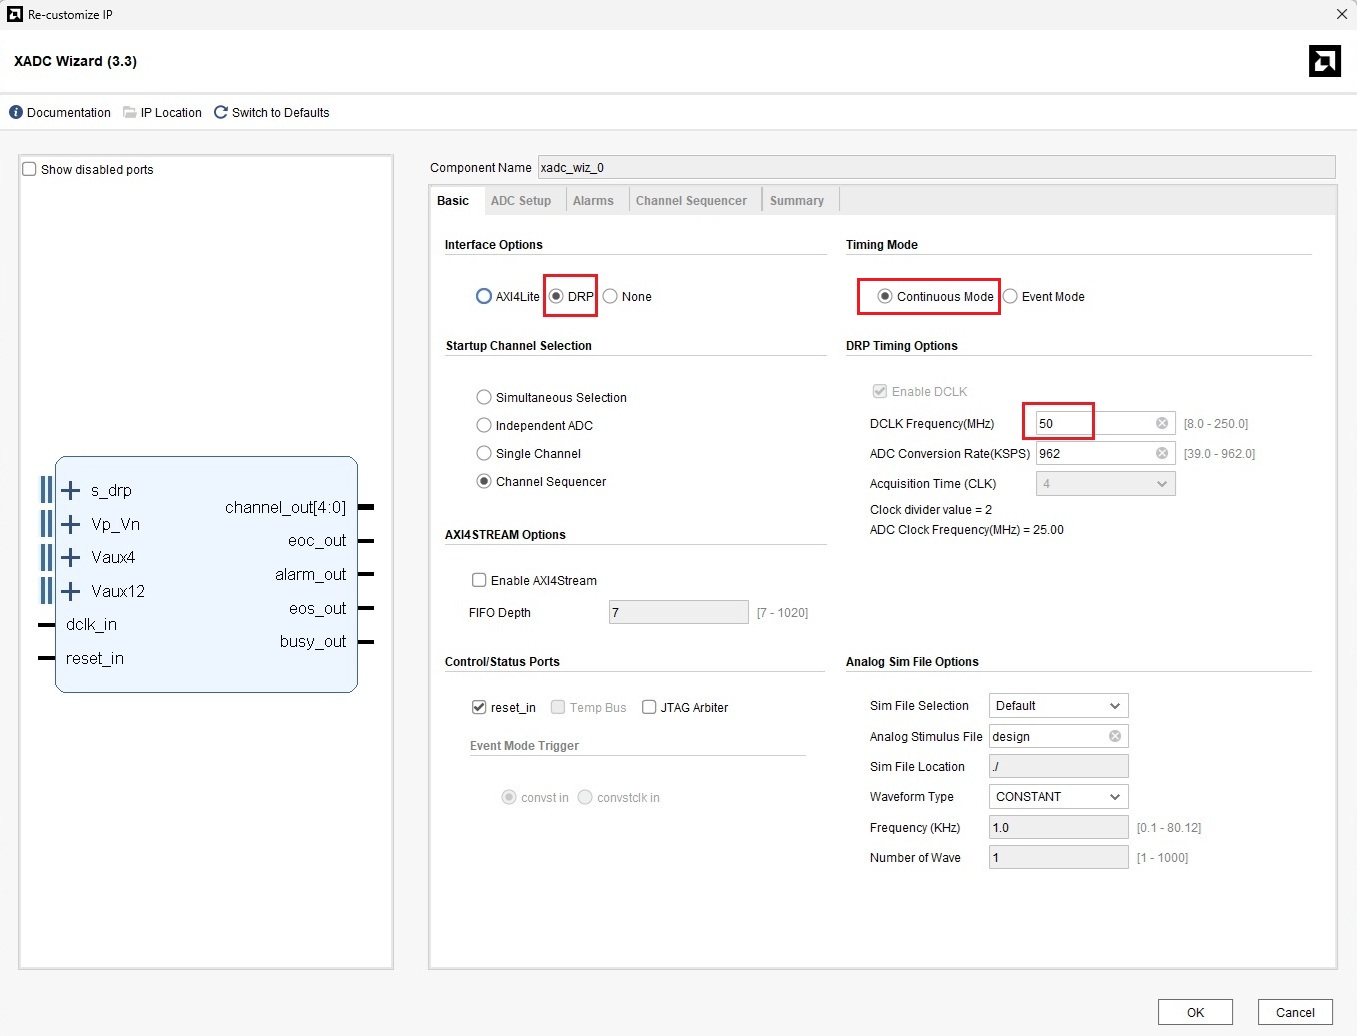Clear the DCLK Frequency field
The image size is (1357, 1036).
1161,424
